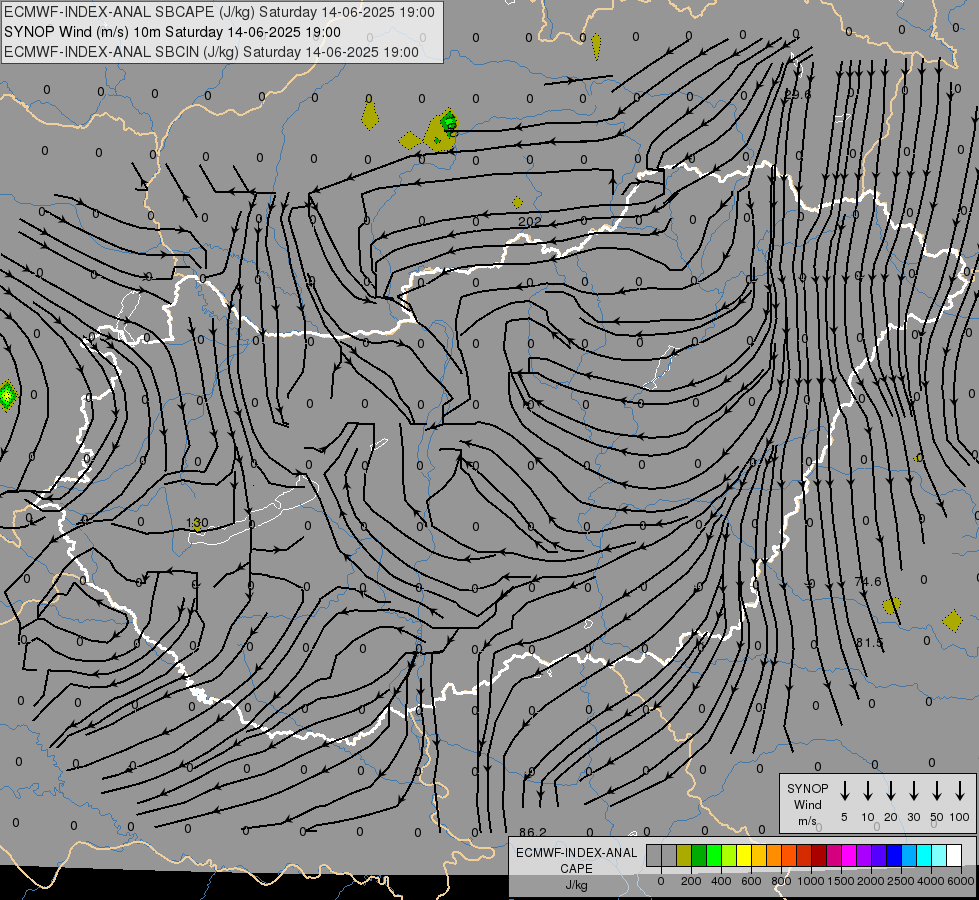Click the SYNOP Wind m/s legend label

point(807,804)
